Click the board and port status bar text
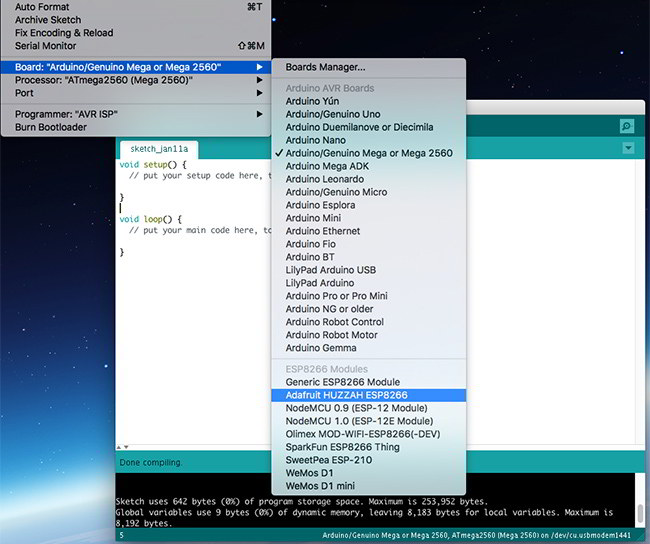The image size is (650, 544). pyautogui.click(x=476, y=535)
